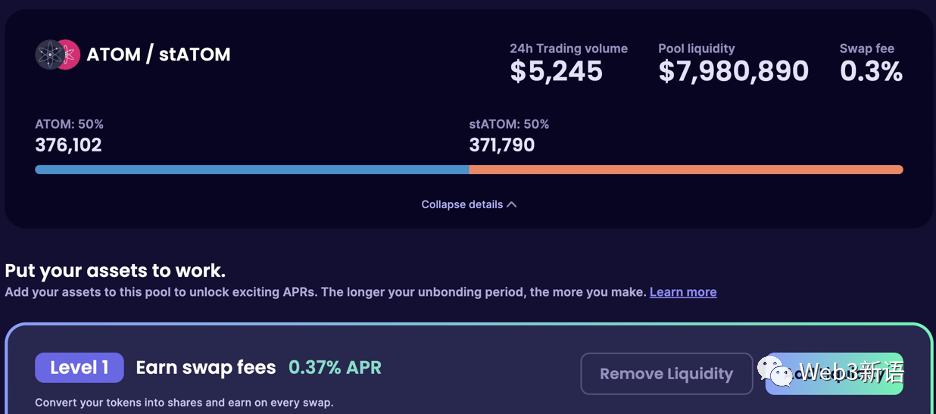Image resolution: width=936 pixels, height=414 pixels.
Task: Click the Put your assets to work heading
Action: pos(115,271)
